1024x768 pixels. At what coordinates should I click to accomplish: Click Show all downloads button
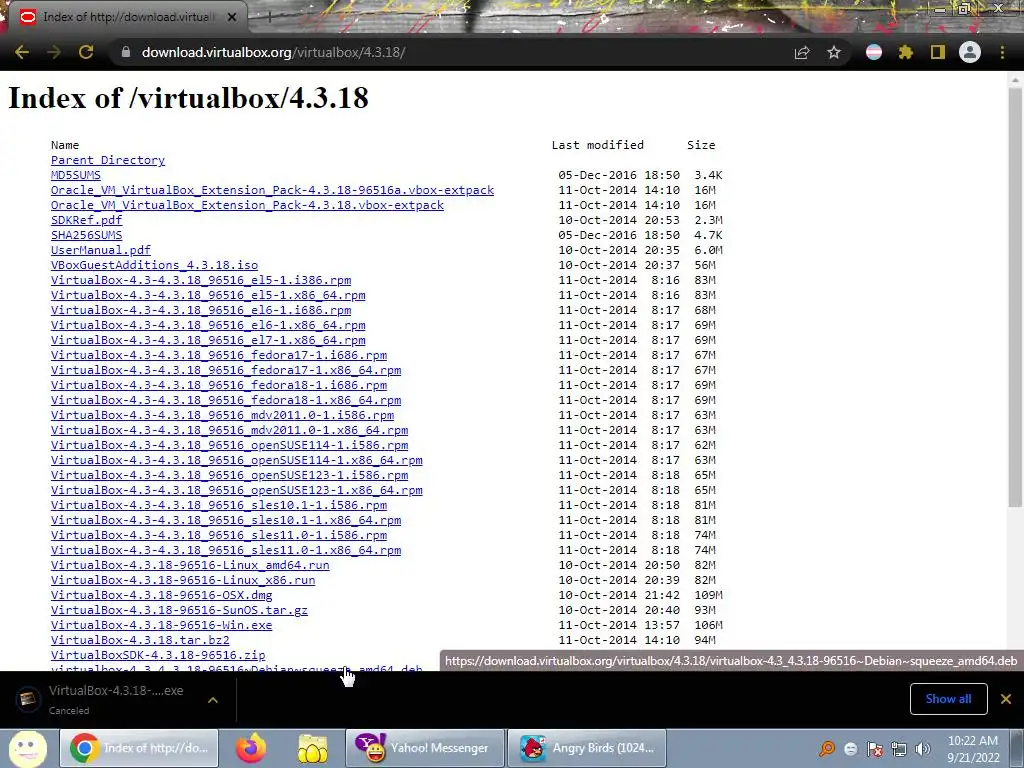pos(948,699)
